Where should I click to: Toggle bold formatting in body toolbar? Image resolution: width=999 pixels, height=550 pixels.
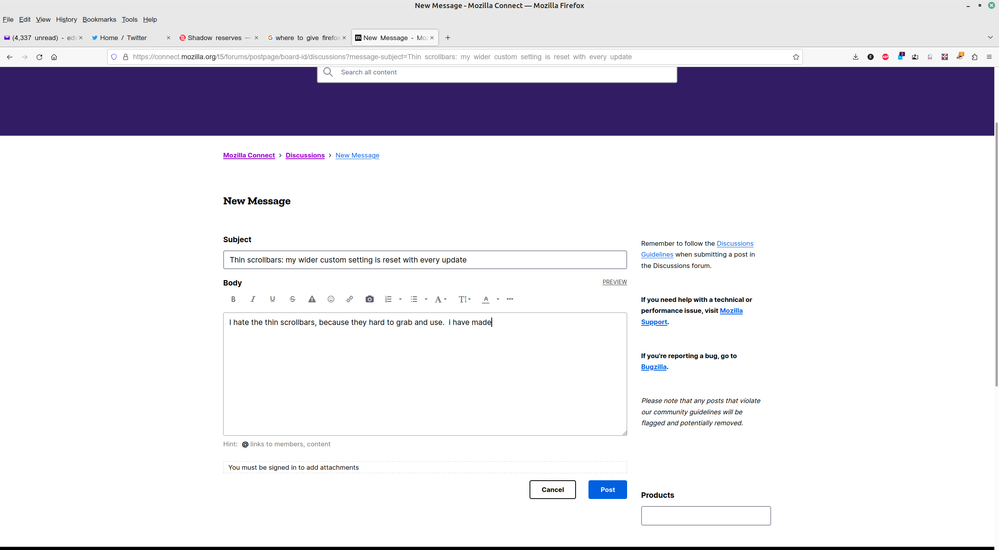tap(233, 299)
